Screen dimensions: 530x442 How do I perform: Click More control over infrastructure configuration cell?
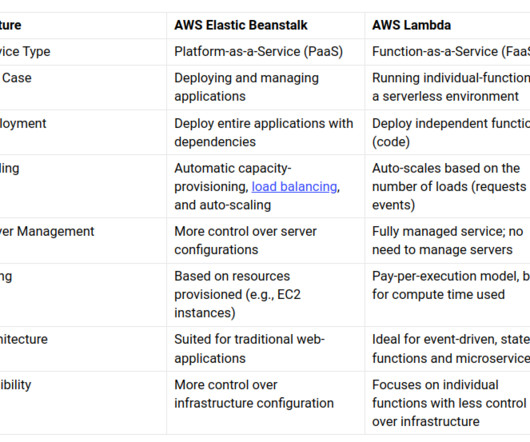254,394
